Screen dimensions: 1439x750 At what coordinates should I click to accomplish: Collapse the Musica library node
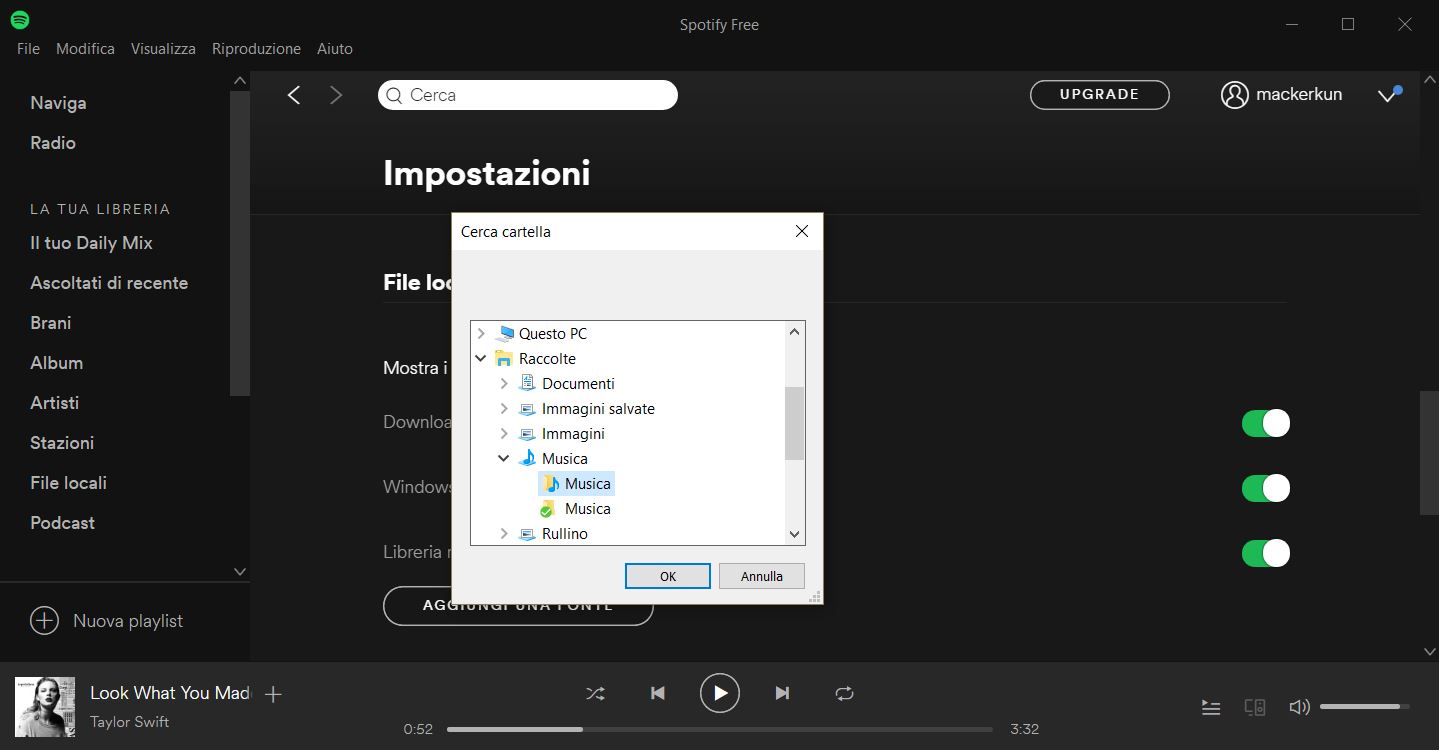504,459
